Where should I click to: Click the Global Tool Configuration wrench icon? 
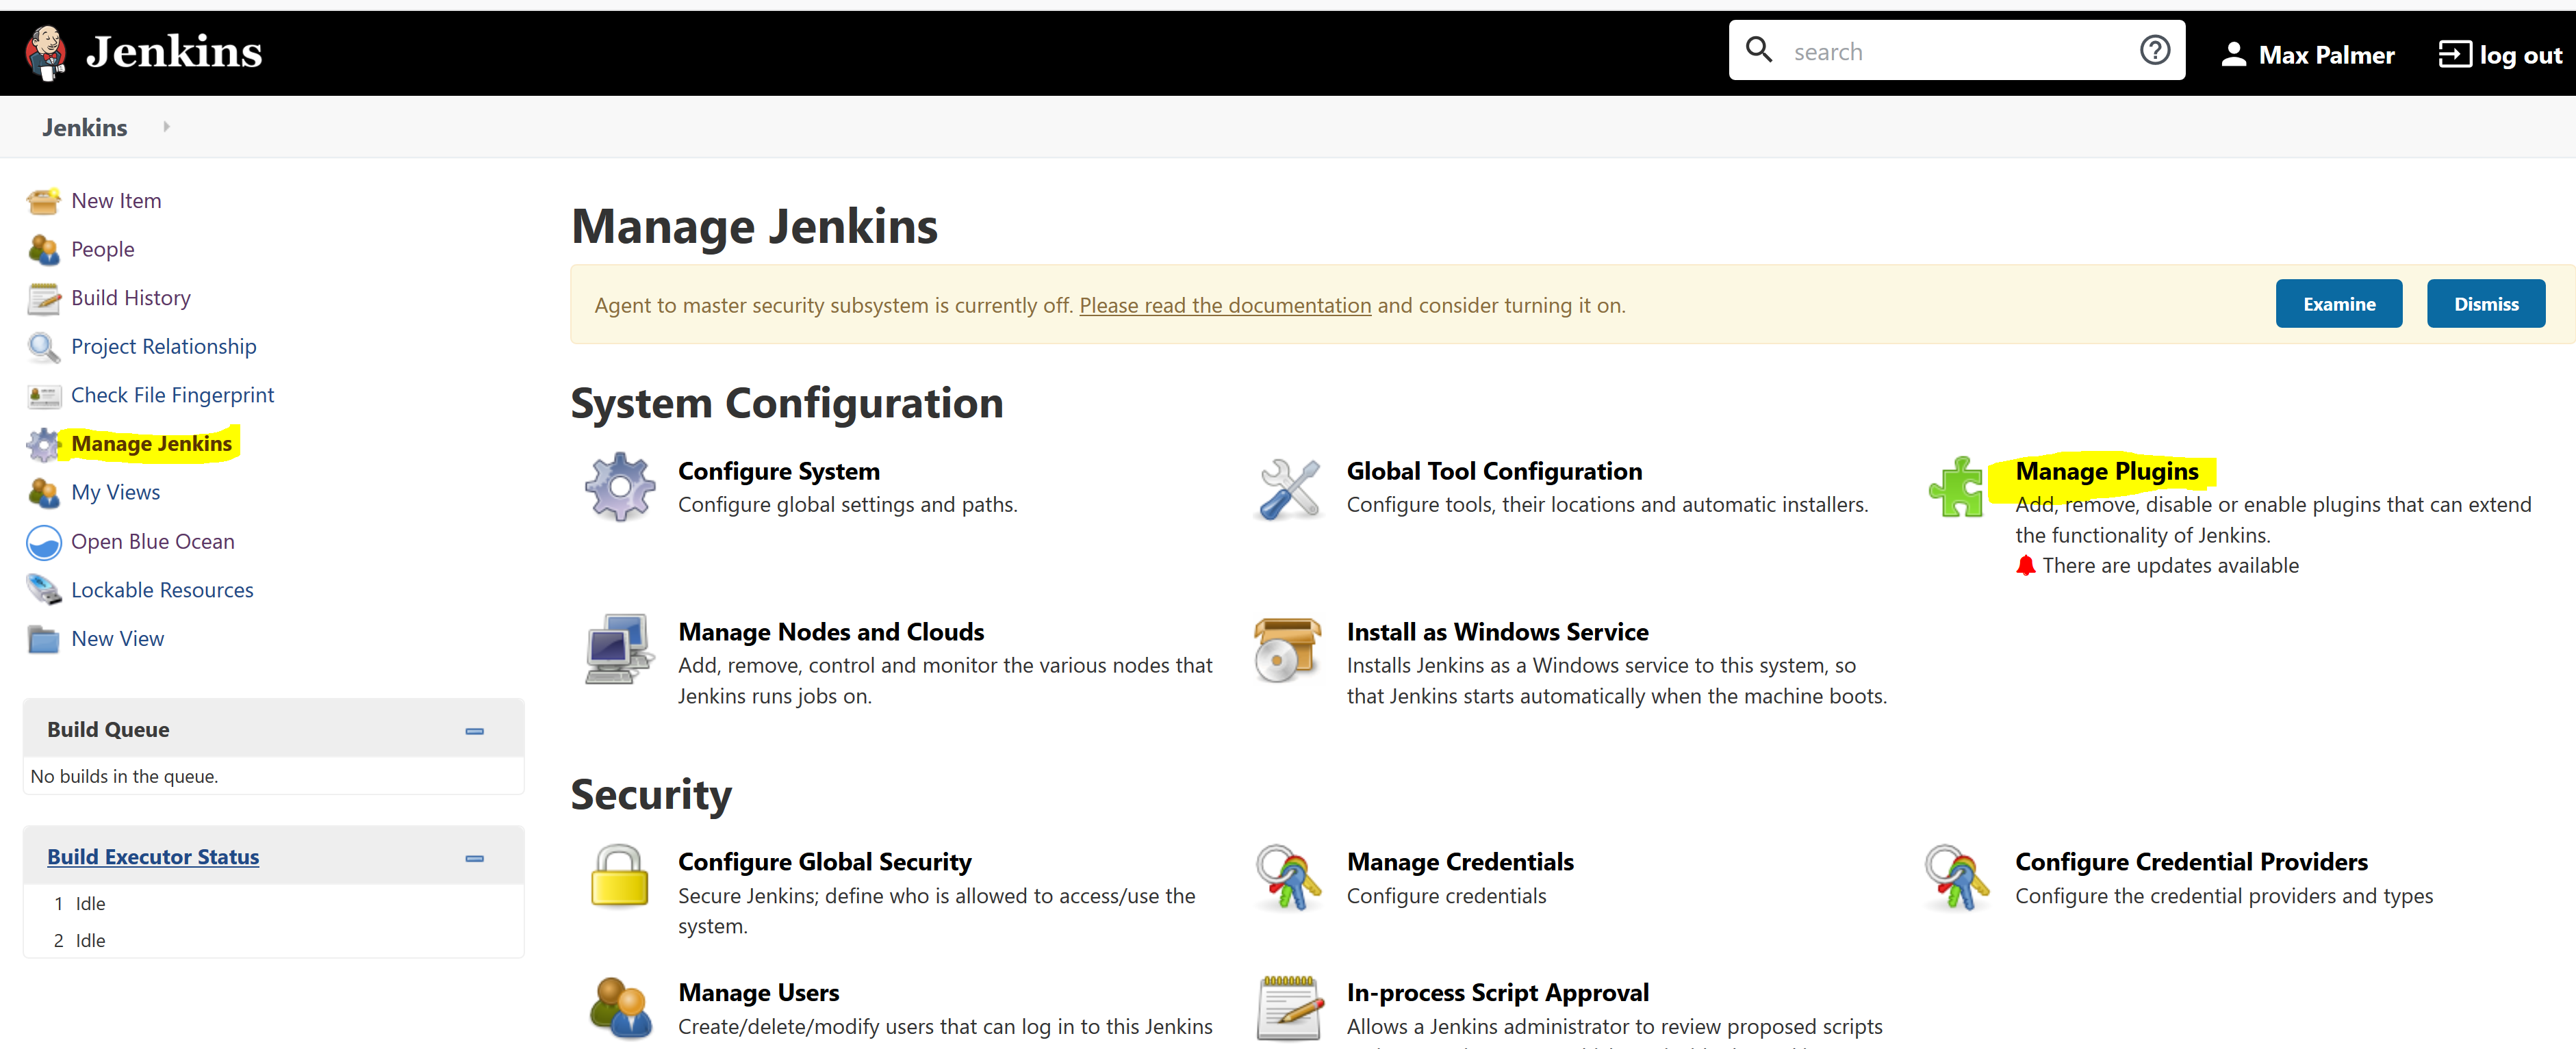1288,488
